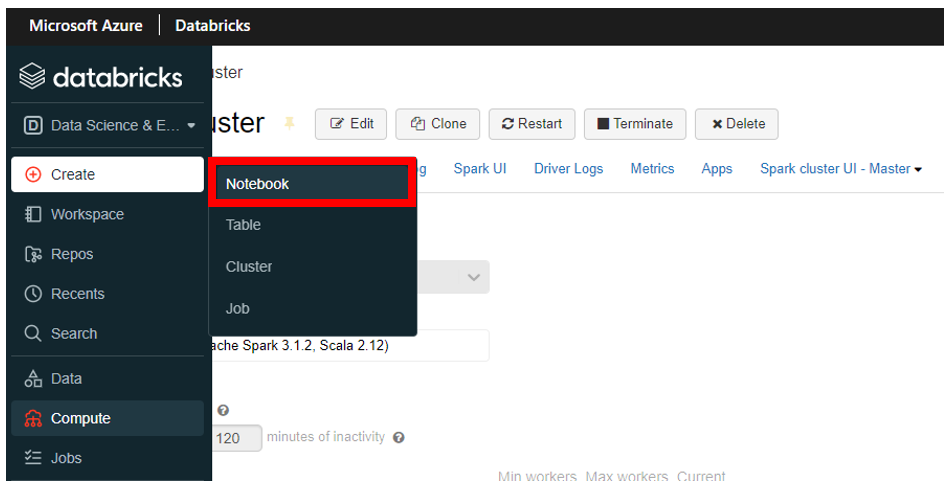Click the minutes of inactivity label
The height and width of the screenshot is (486, 950).
tap(326, 437)
